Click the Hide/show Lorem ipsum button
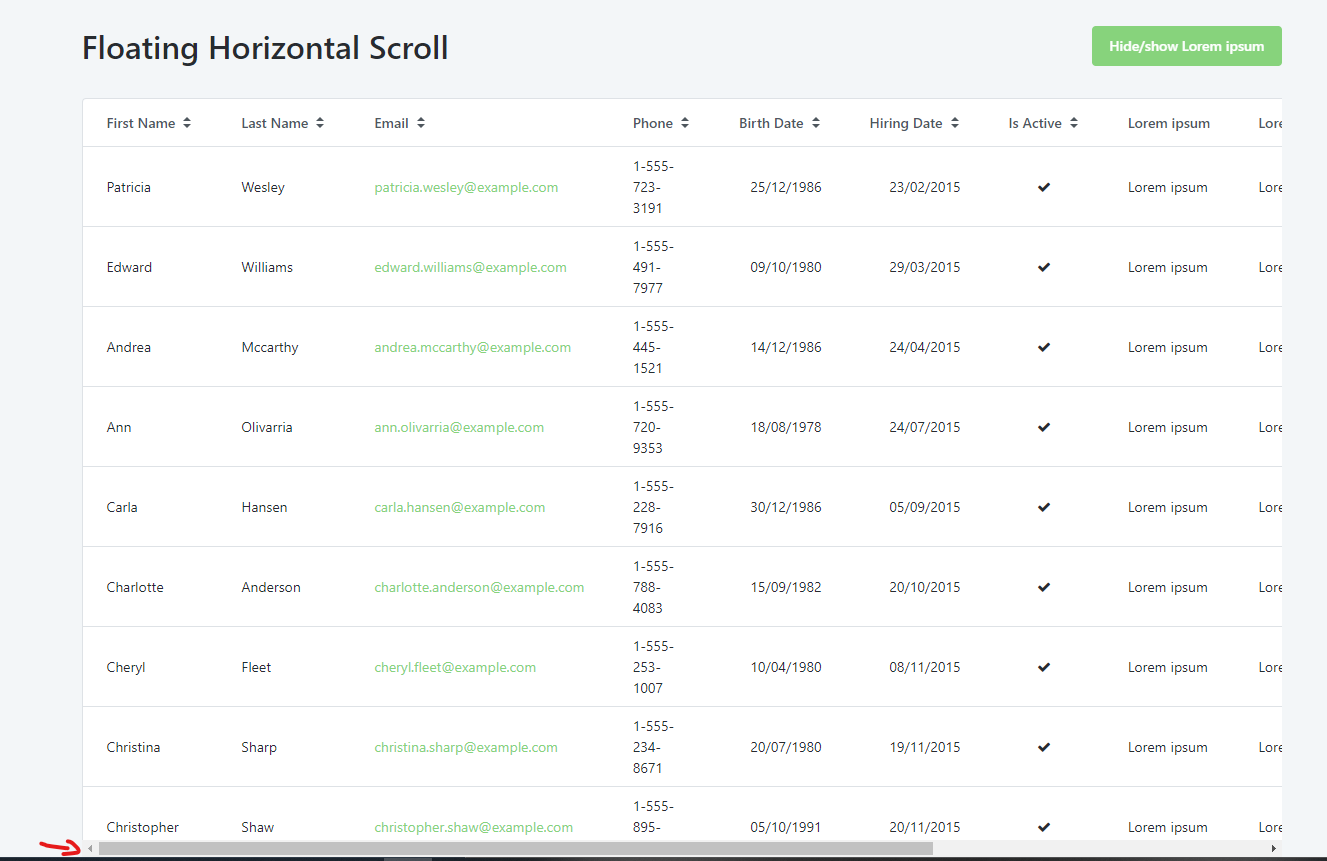 (1186, 46)
